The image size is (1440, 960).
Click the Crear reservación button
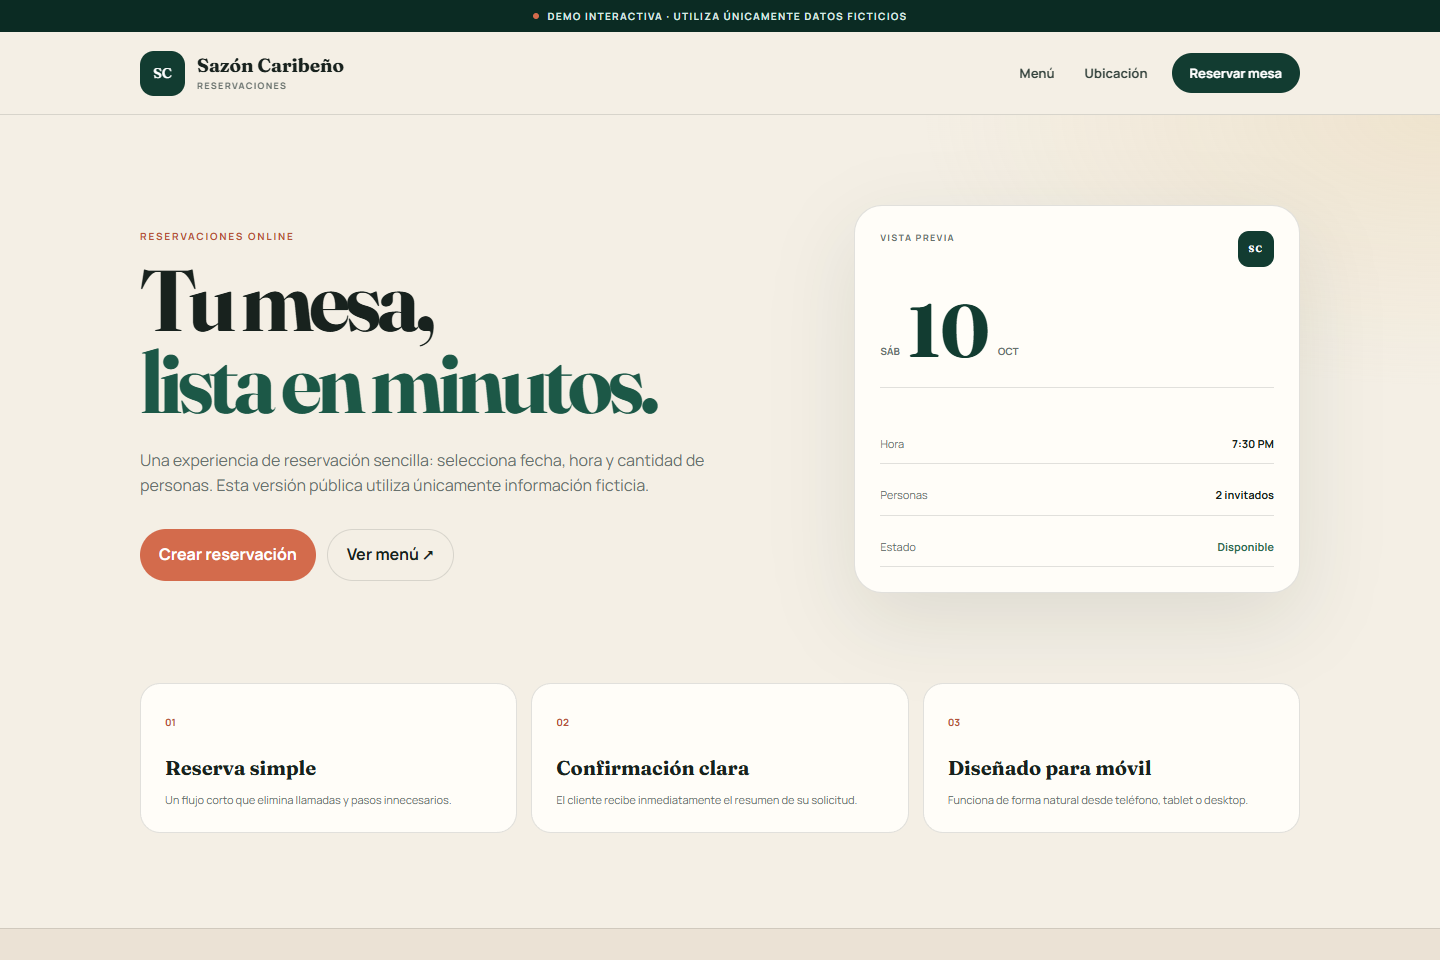228,555
